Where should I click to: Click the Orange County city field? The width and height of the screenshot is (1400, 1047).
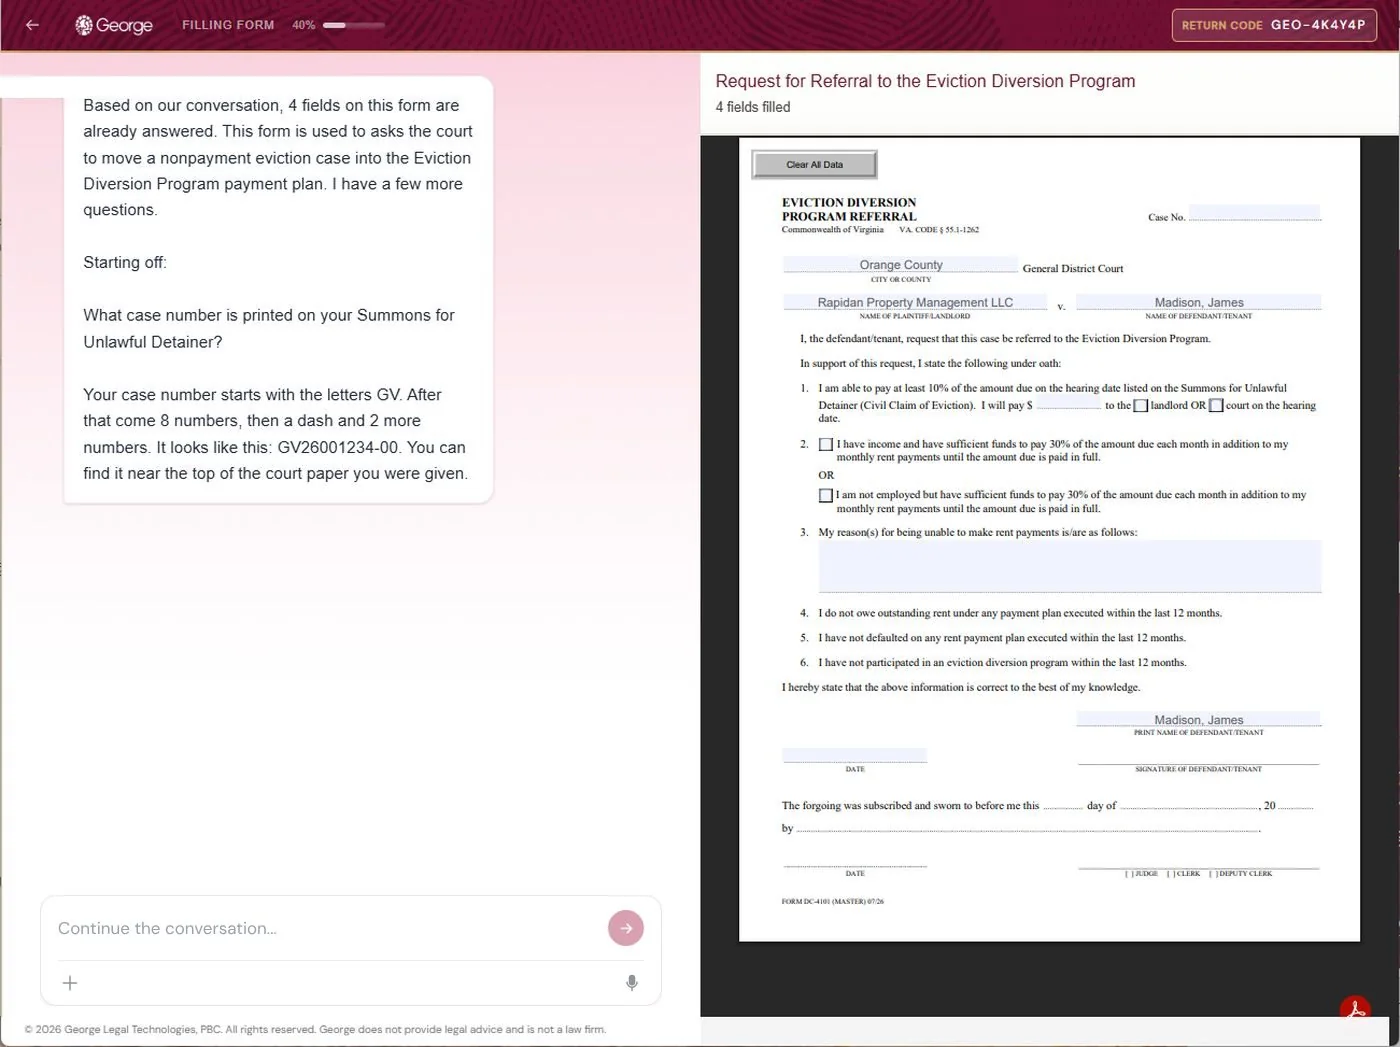900,265
